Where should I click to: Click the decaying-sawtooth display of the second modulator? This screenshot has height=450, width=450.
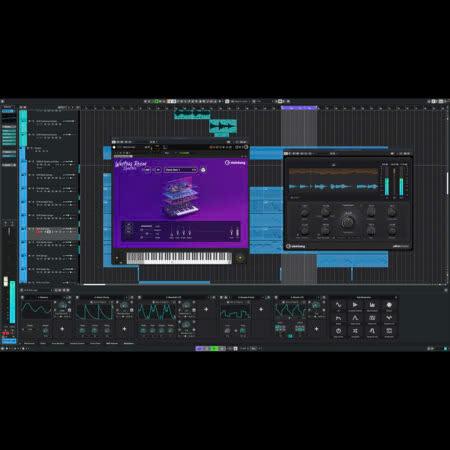[95, 312]
